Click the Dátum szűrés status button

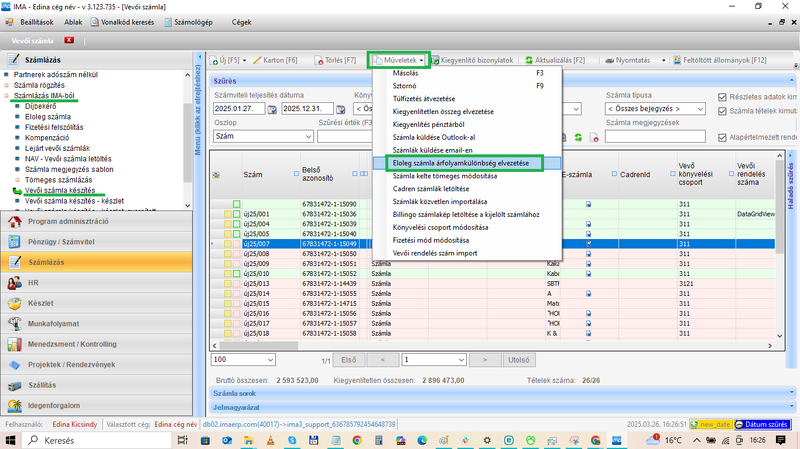762,425
